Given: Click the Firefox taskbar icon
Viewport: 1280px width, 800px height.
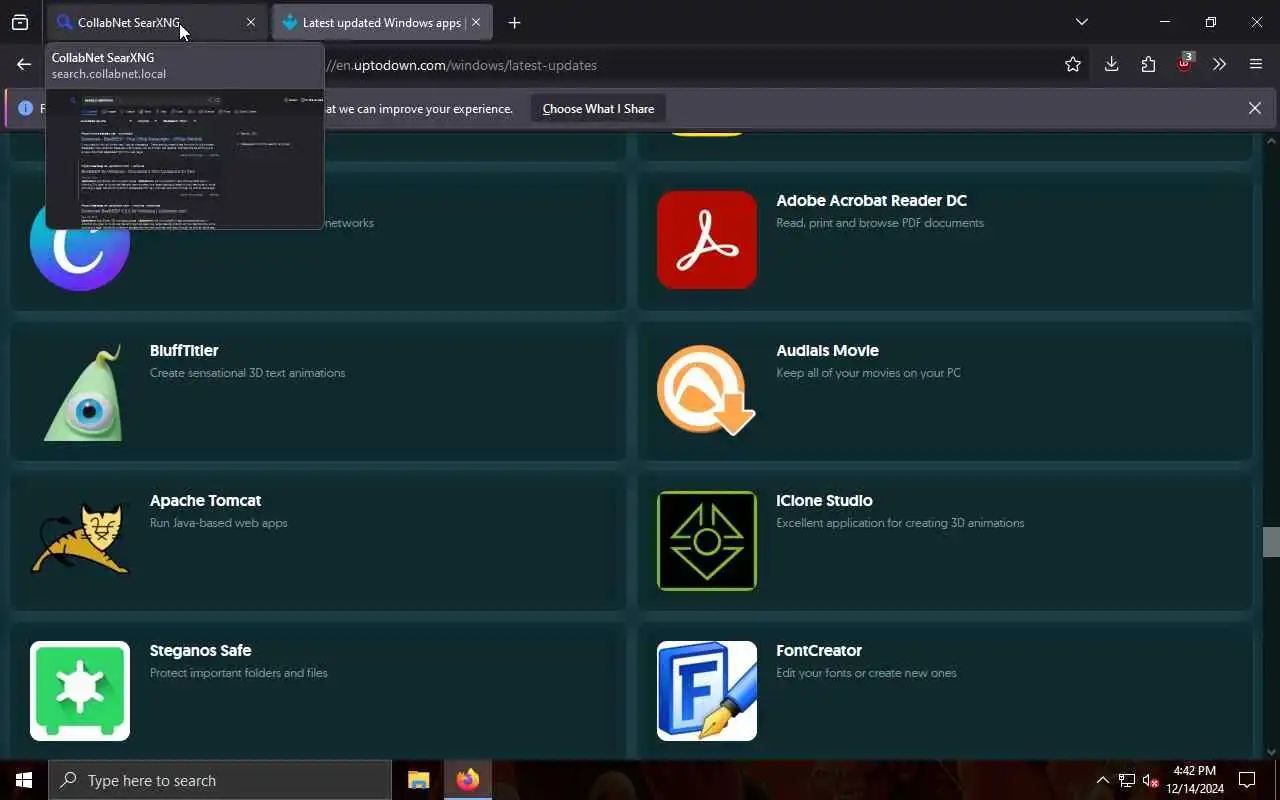Looking at the screenshot, I should tap(467, 780).
